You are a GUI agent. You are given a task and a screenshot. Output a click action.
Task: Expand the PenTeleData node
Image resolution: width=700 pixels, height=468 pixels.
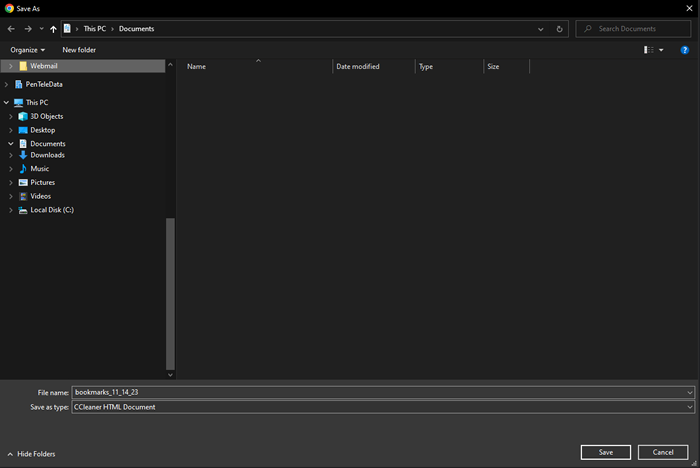[x=6, y=84]
